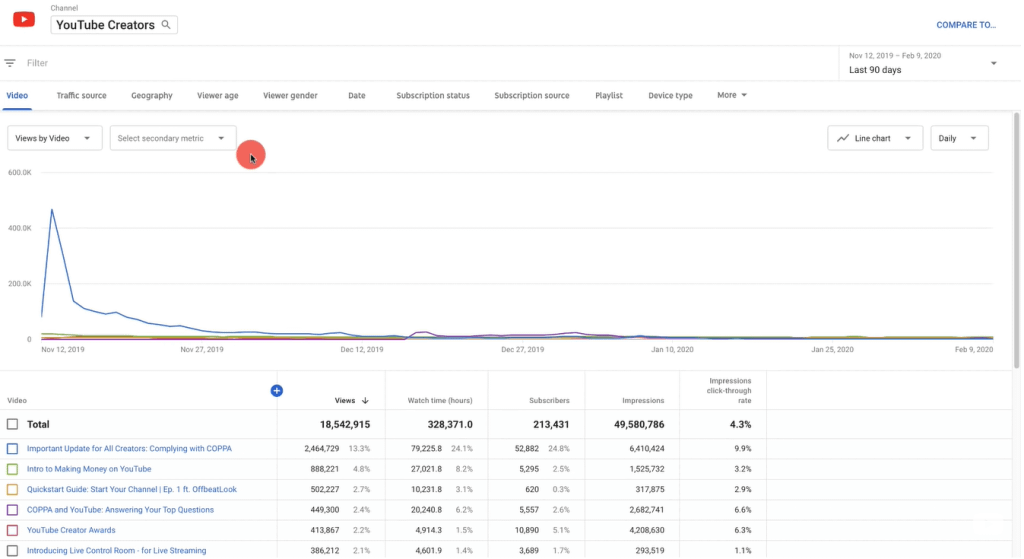Screen dimensions: 1024x559
Task: Check the Introducing Live Control Room checkbox
Action: [12, 551]
